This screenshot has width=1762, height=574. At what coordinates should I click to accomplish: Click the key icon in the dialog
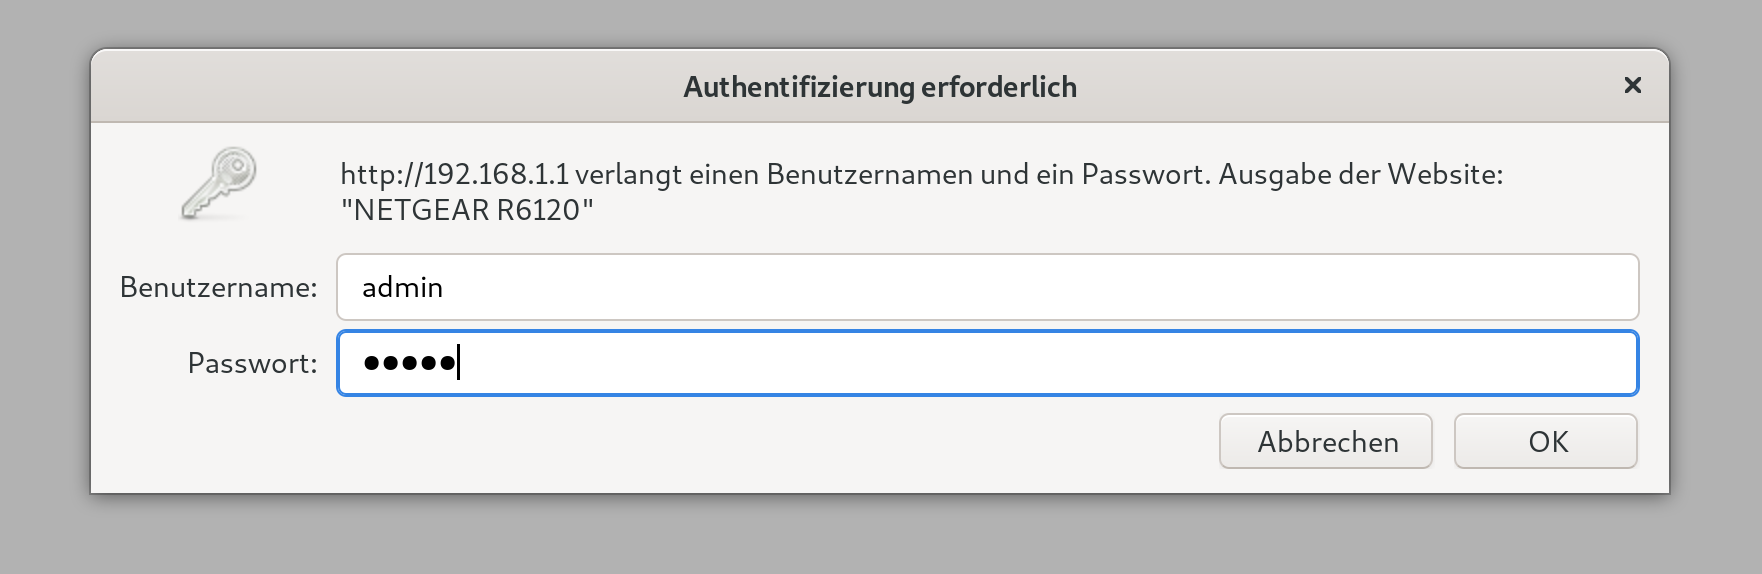pyautogui.click(x=220, y=183)
